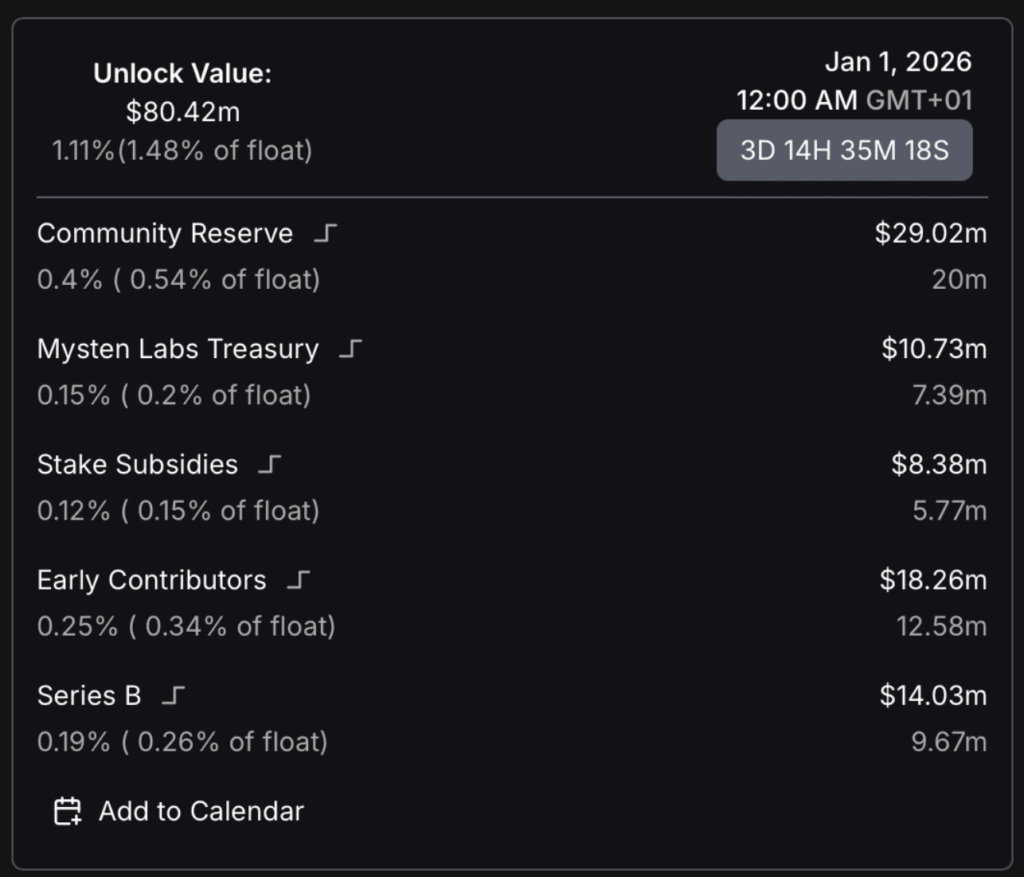Click the $29.02m Community Reserve amount
The width and height of the screenshot is (1024, 877).
pos(930,234)
